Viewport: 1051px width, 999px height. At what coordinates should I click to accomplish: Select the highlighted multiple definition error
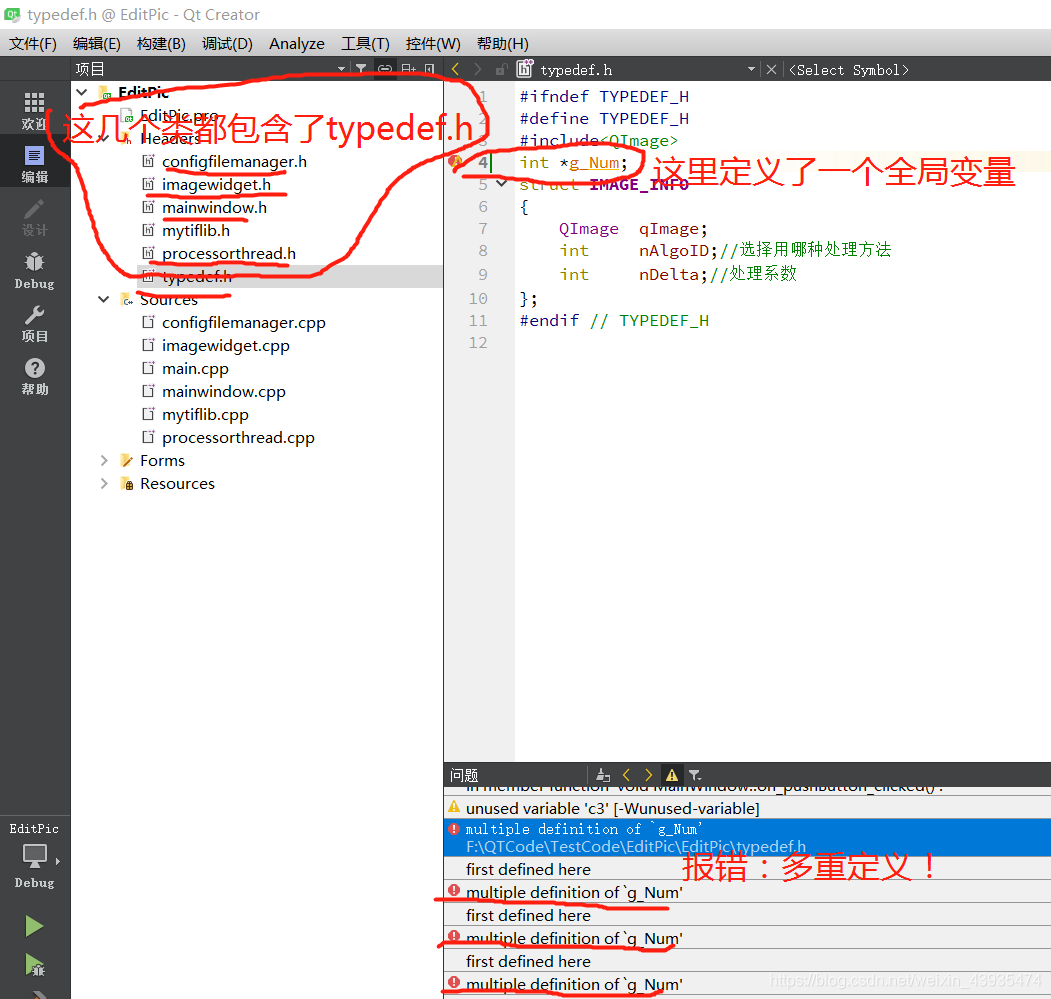coord(747,837)
